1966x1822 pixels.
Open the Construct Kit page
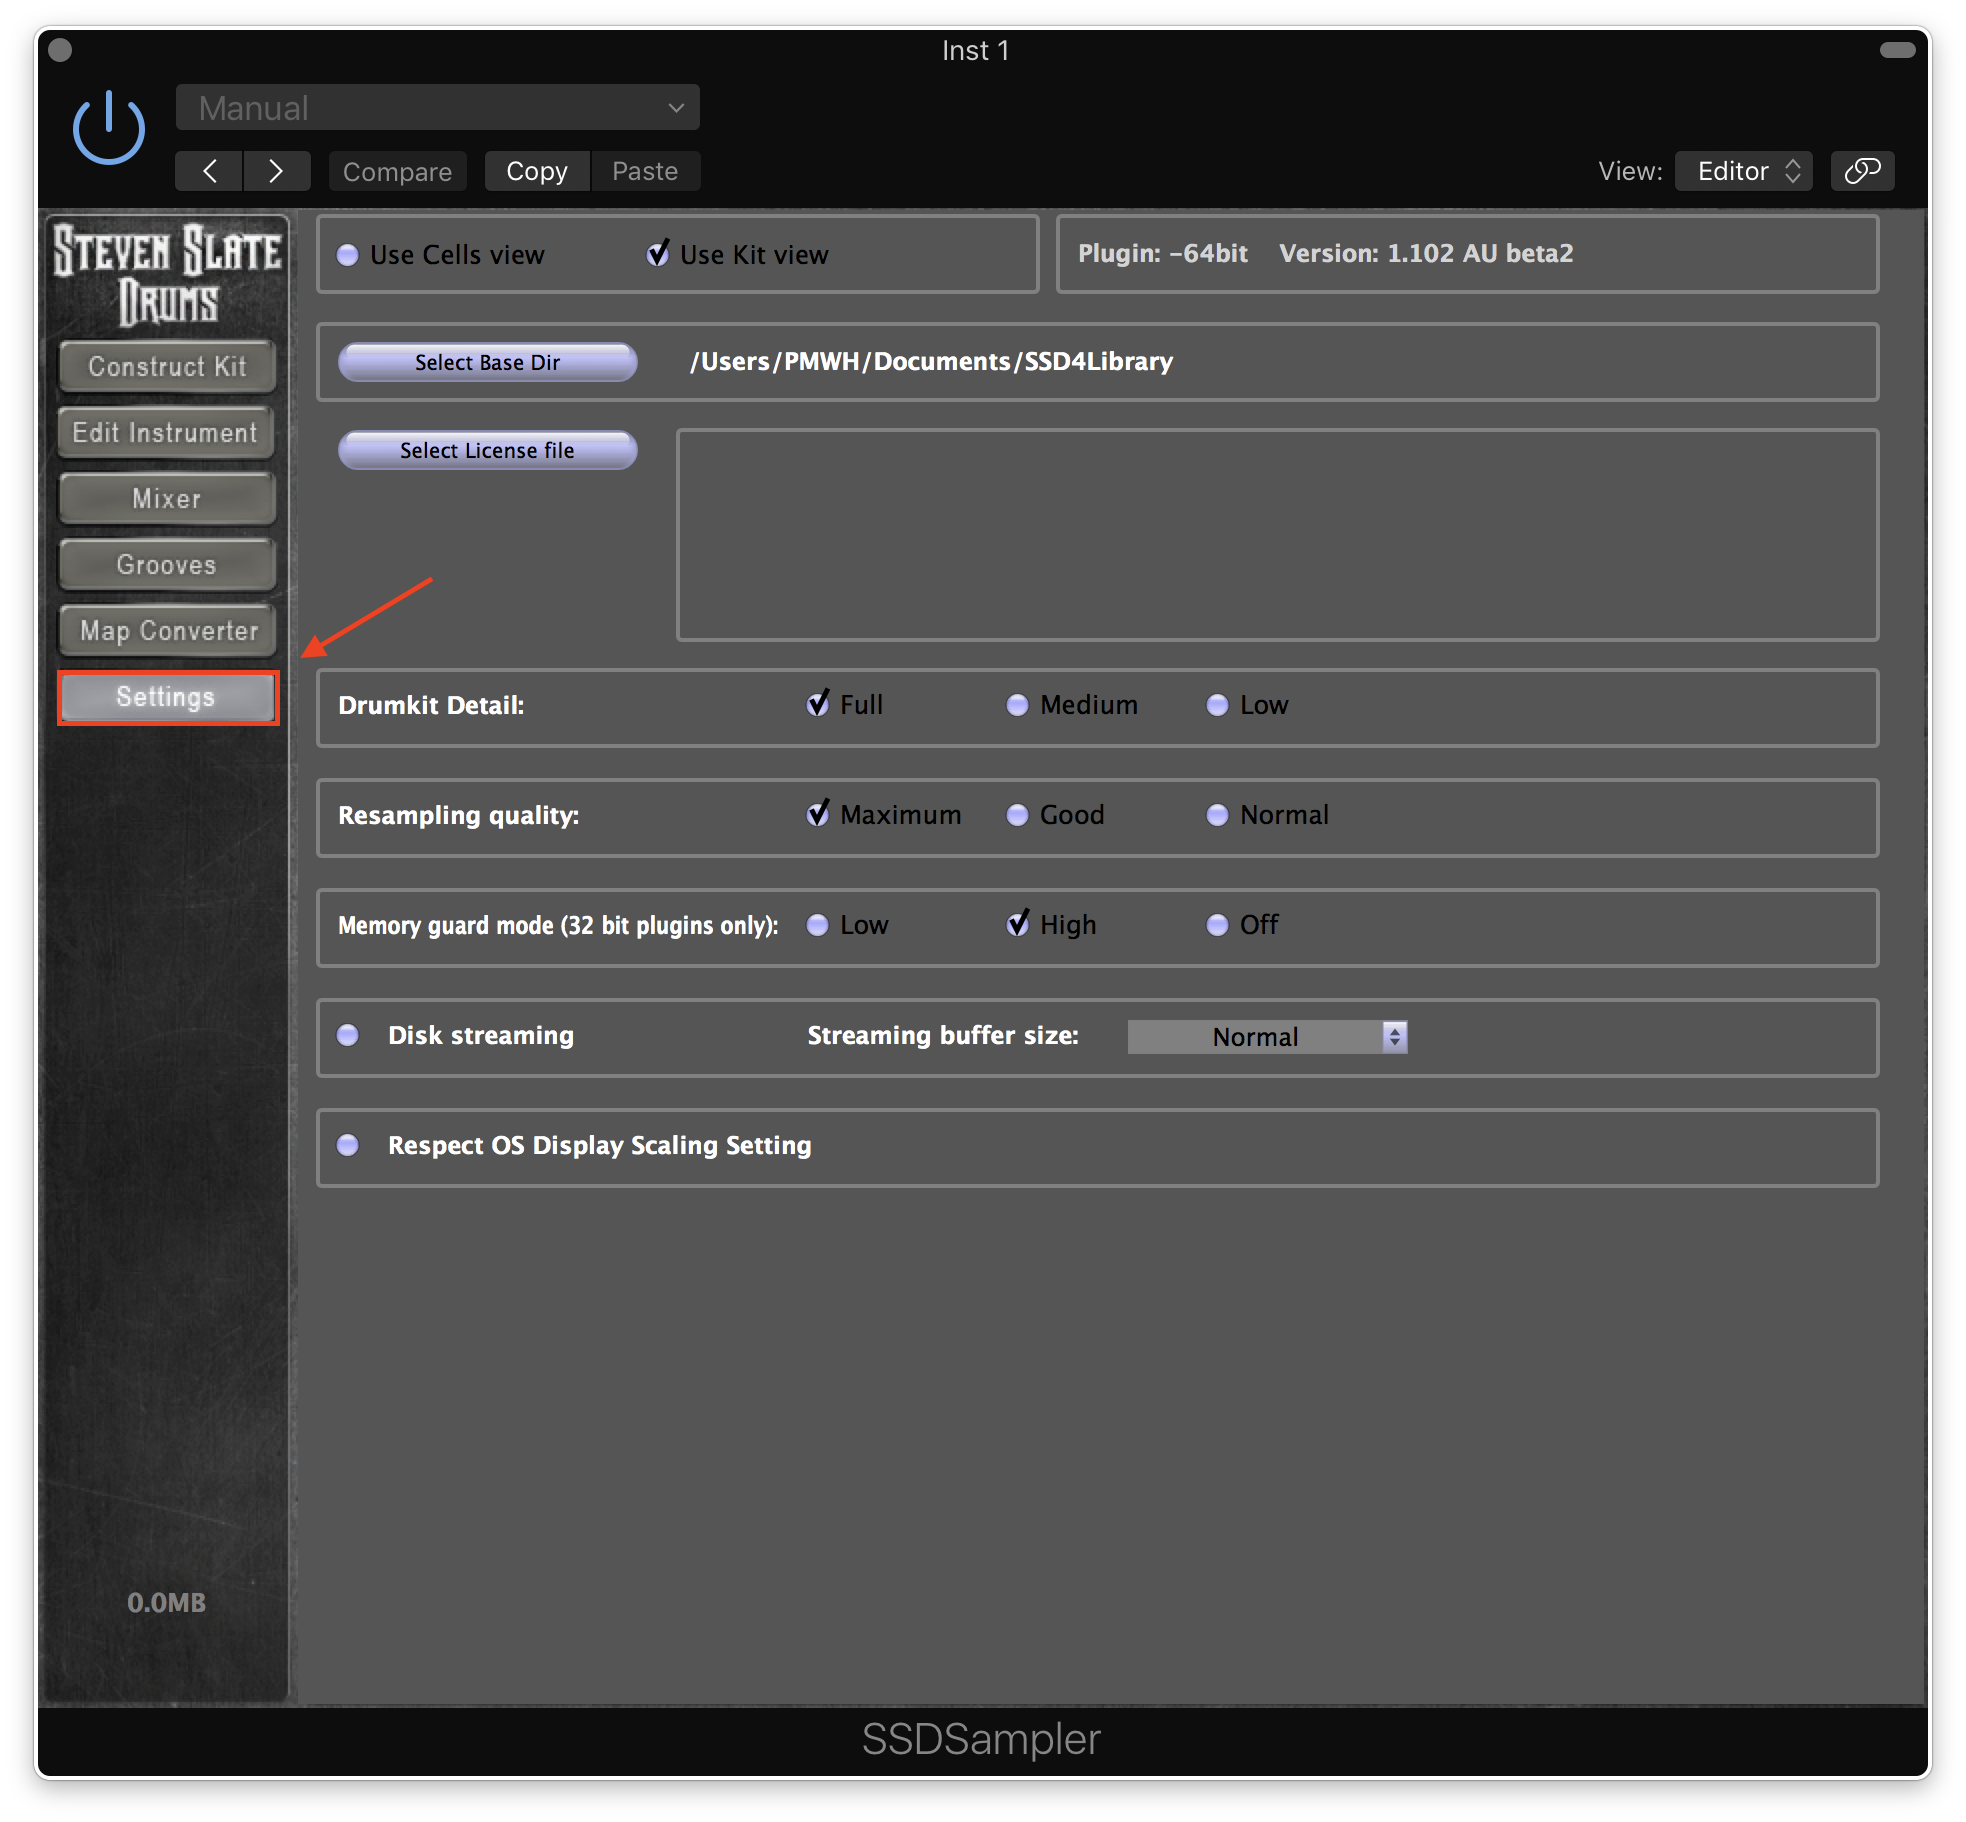[167, 366]
